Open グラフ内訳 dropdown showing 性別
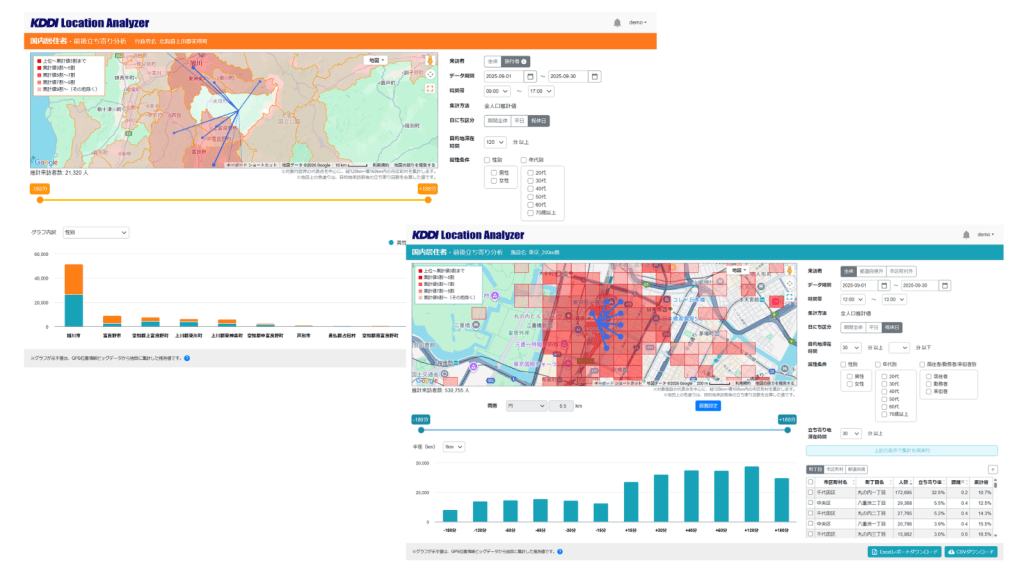The width and height of the screenshot is (1024, 576). pos(95,232)
